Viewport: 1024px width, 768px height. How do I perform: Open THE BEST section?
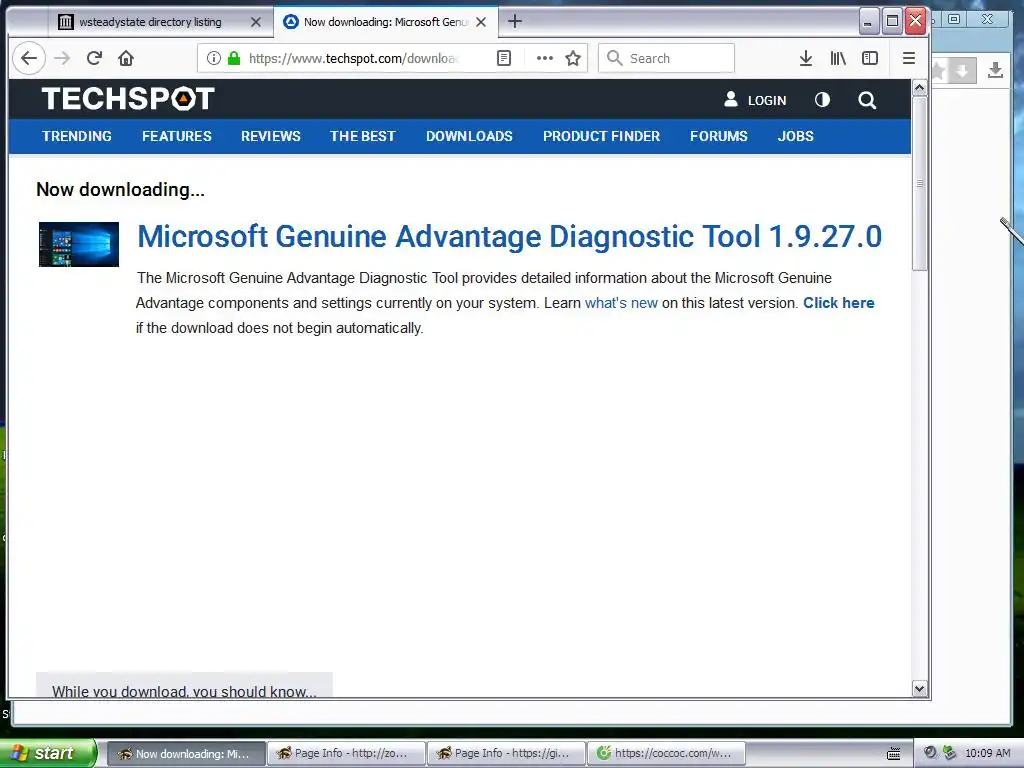(362, 136)
